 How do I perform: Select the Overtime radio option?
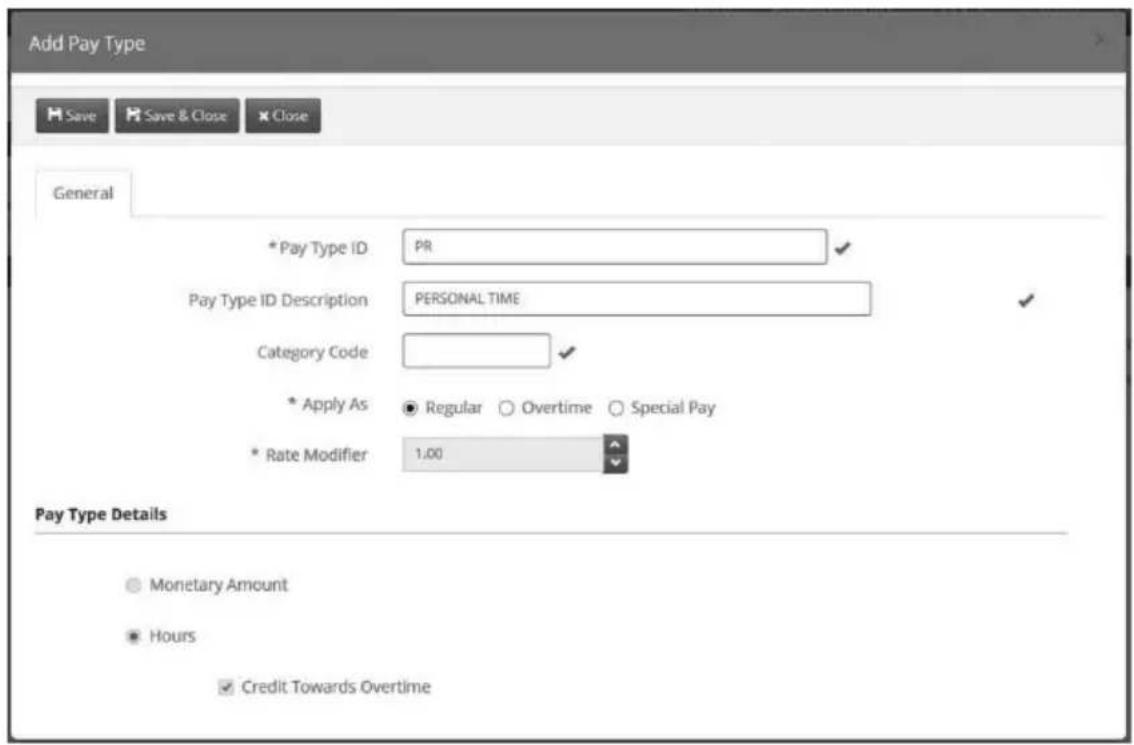pyautogui.click(x=506, y=409)
